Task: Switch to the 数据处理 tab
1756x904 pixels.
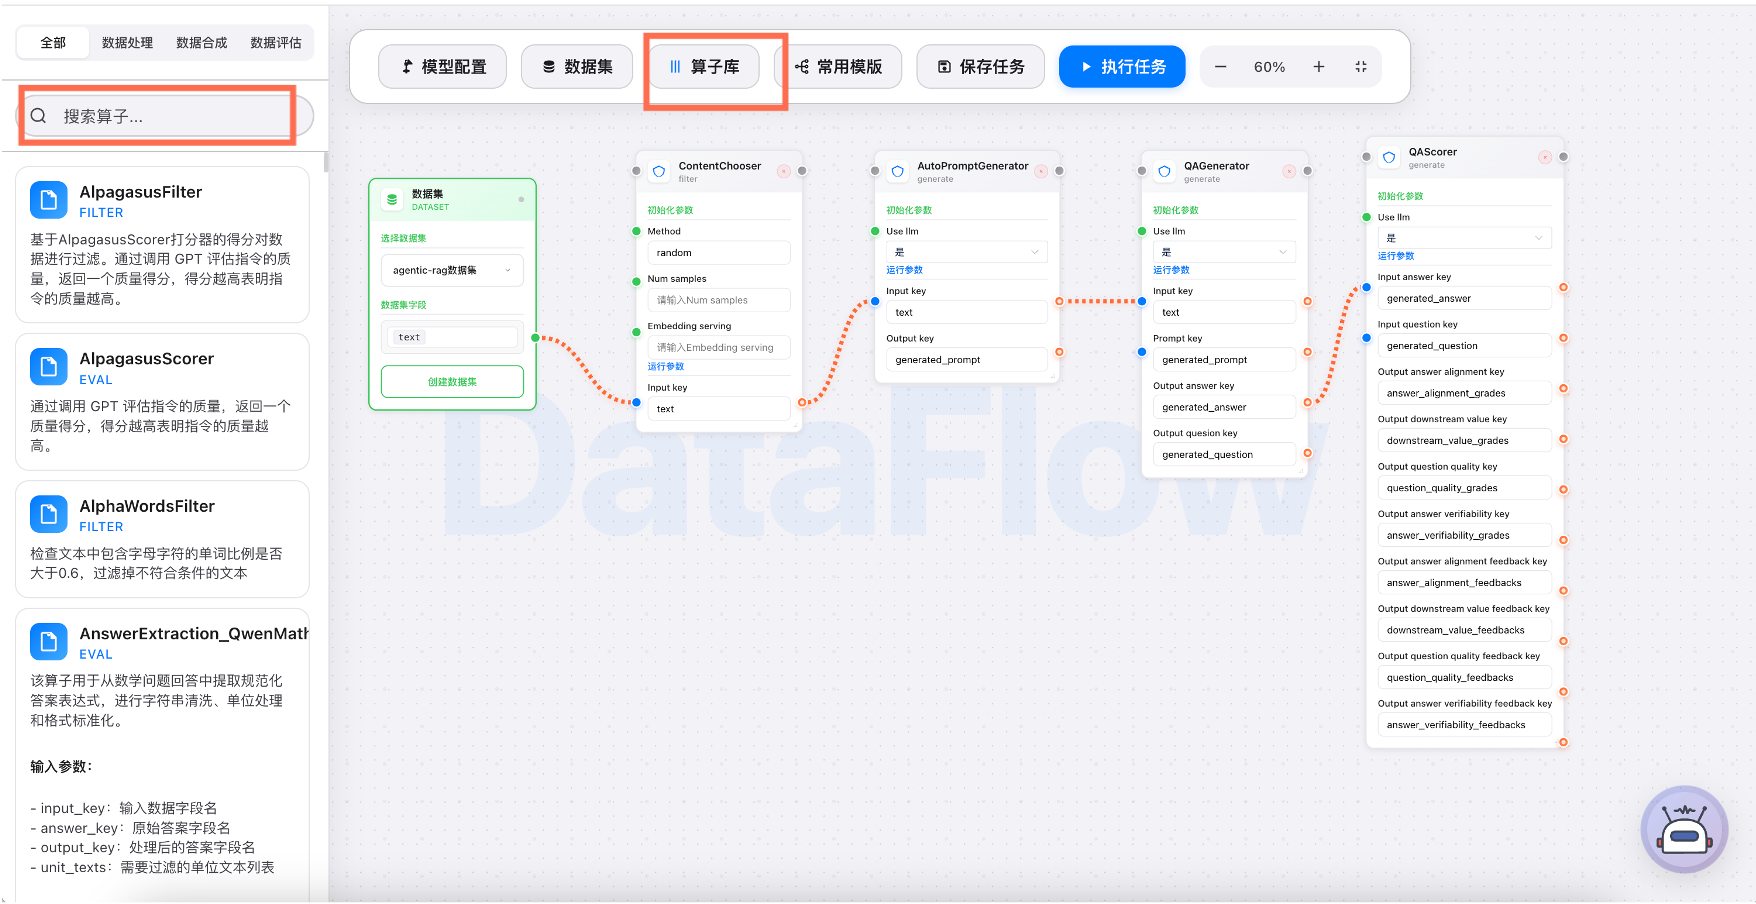Action: (127, 42)
